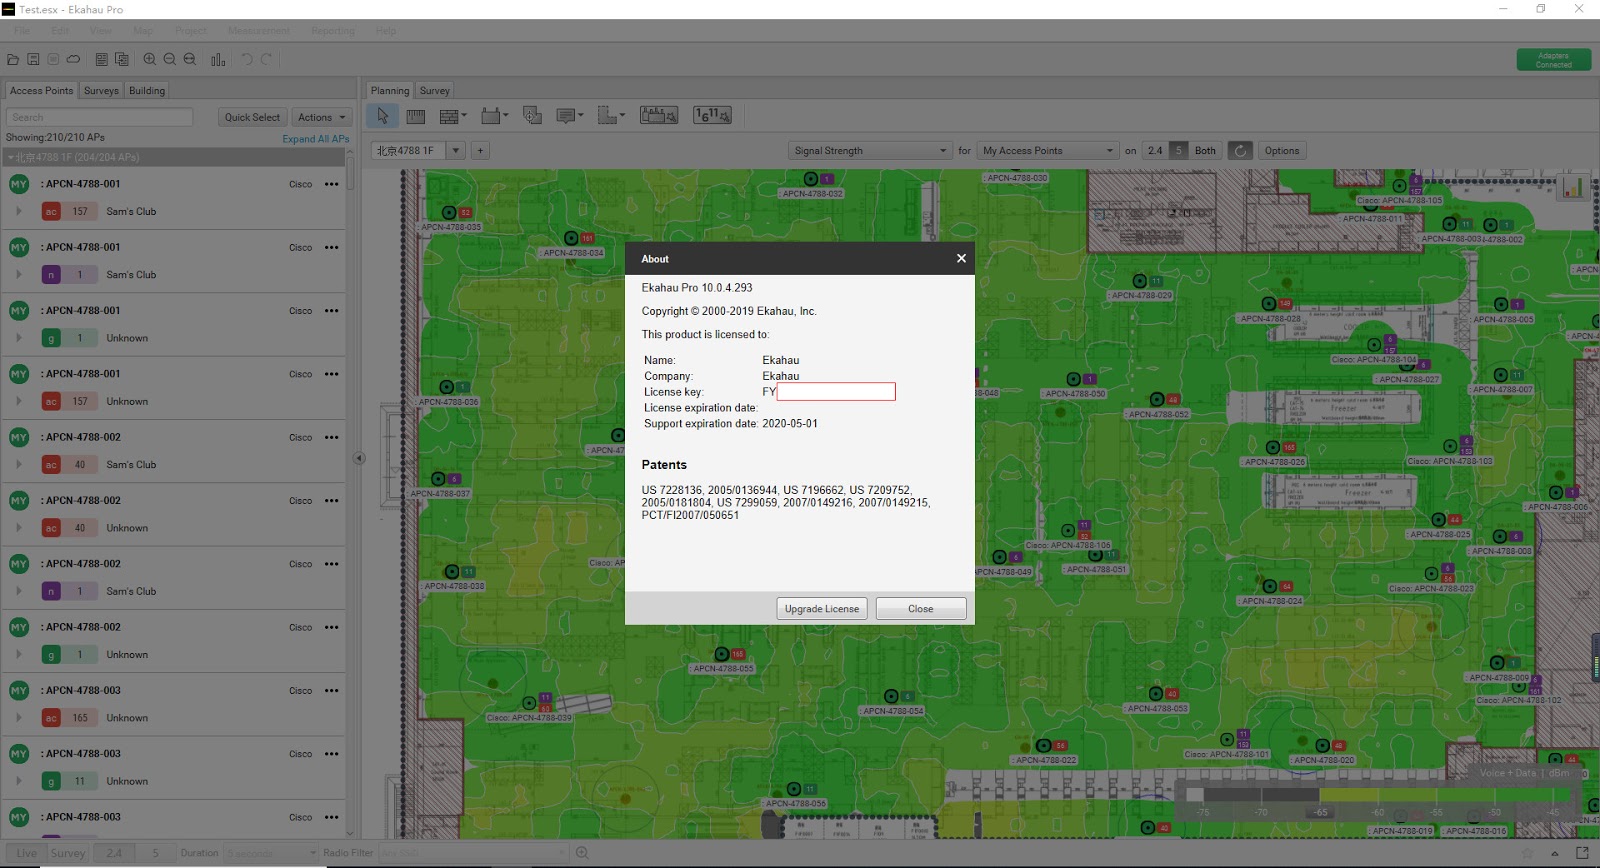
Task: Switch to the Survey map tab
Action: pyautogui.click(x=434, y=90)
